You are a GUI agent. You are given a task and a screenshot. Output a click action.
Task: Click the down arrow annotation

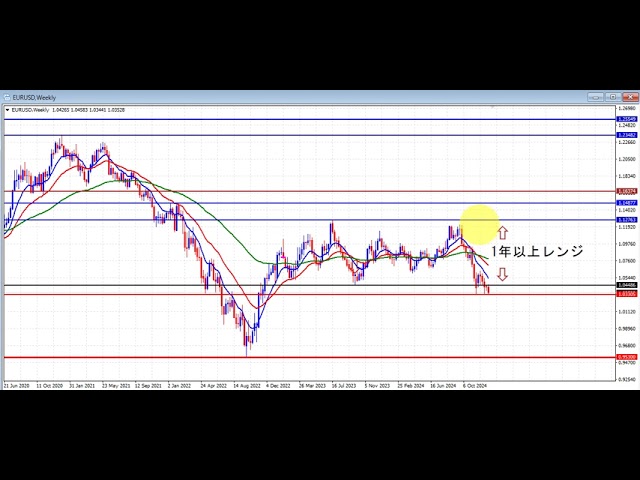[502, 273]
